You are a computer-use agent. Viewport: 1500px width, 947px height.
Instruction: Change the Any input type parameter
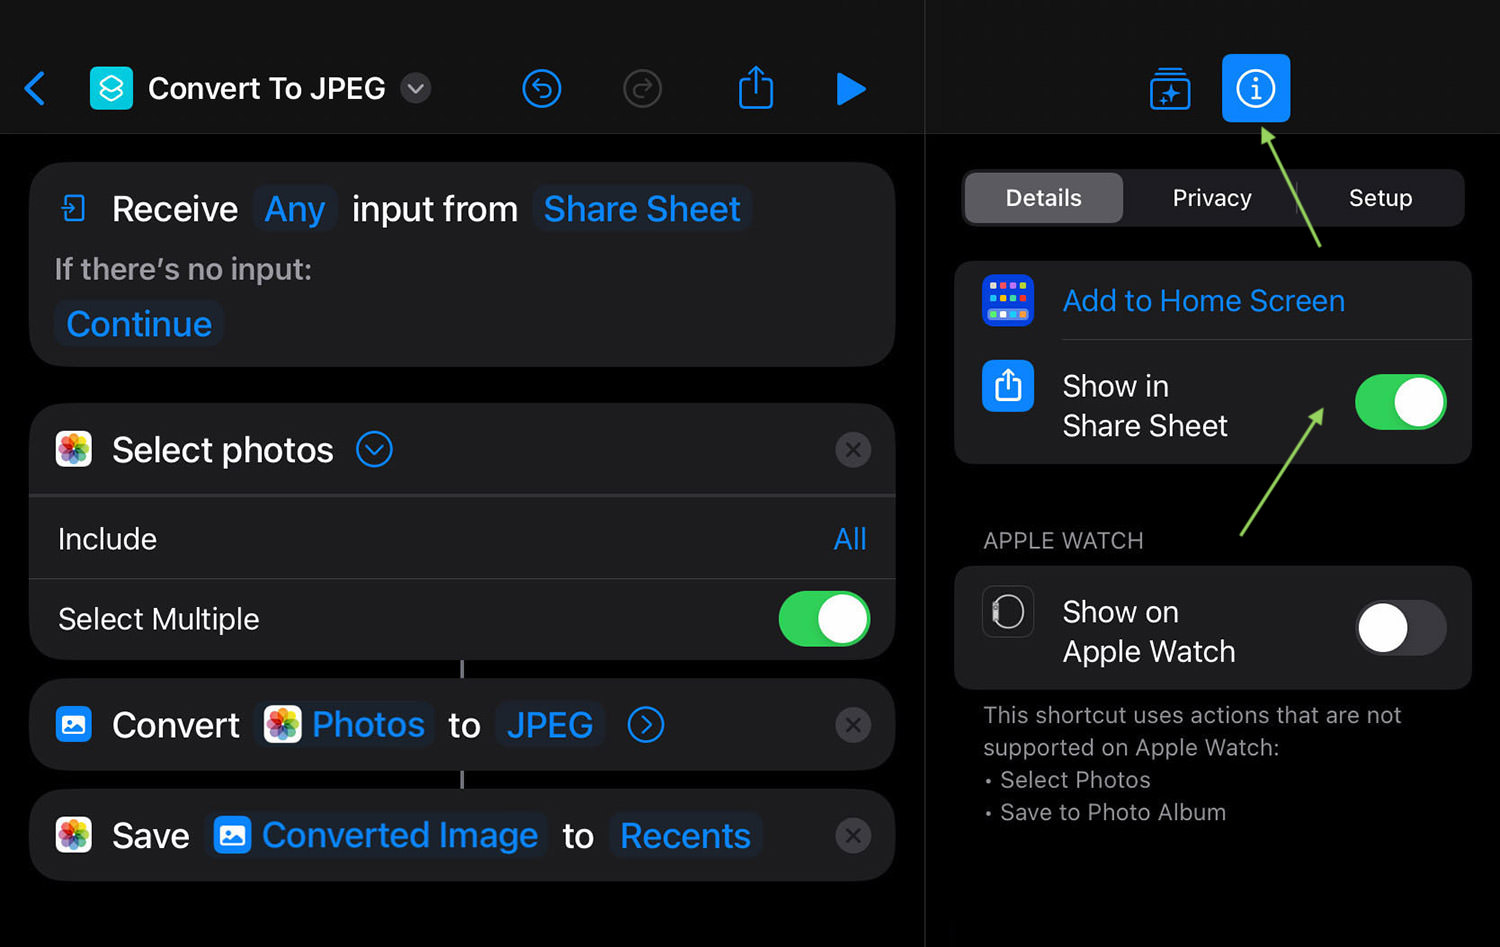(x=294, y=209)
